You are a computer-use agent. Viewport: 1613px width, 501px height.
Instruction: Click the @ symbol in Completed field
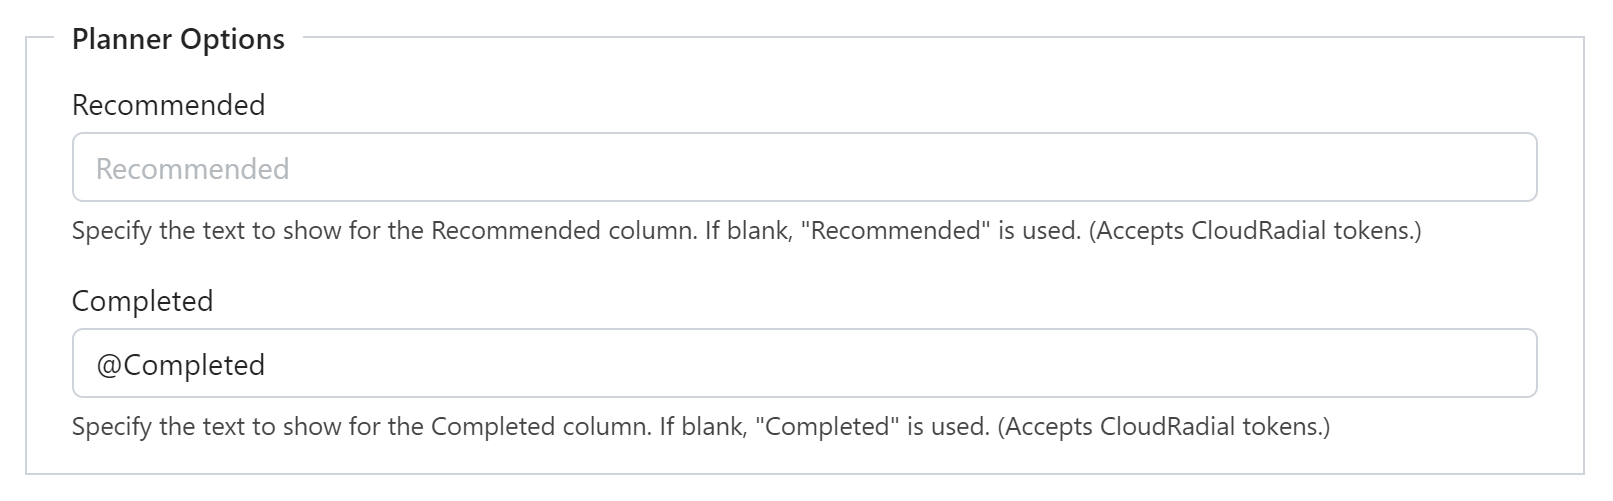pos(109,365)
